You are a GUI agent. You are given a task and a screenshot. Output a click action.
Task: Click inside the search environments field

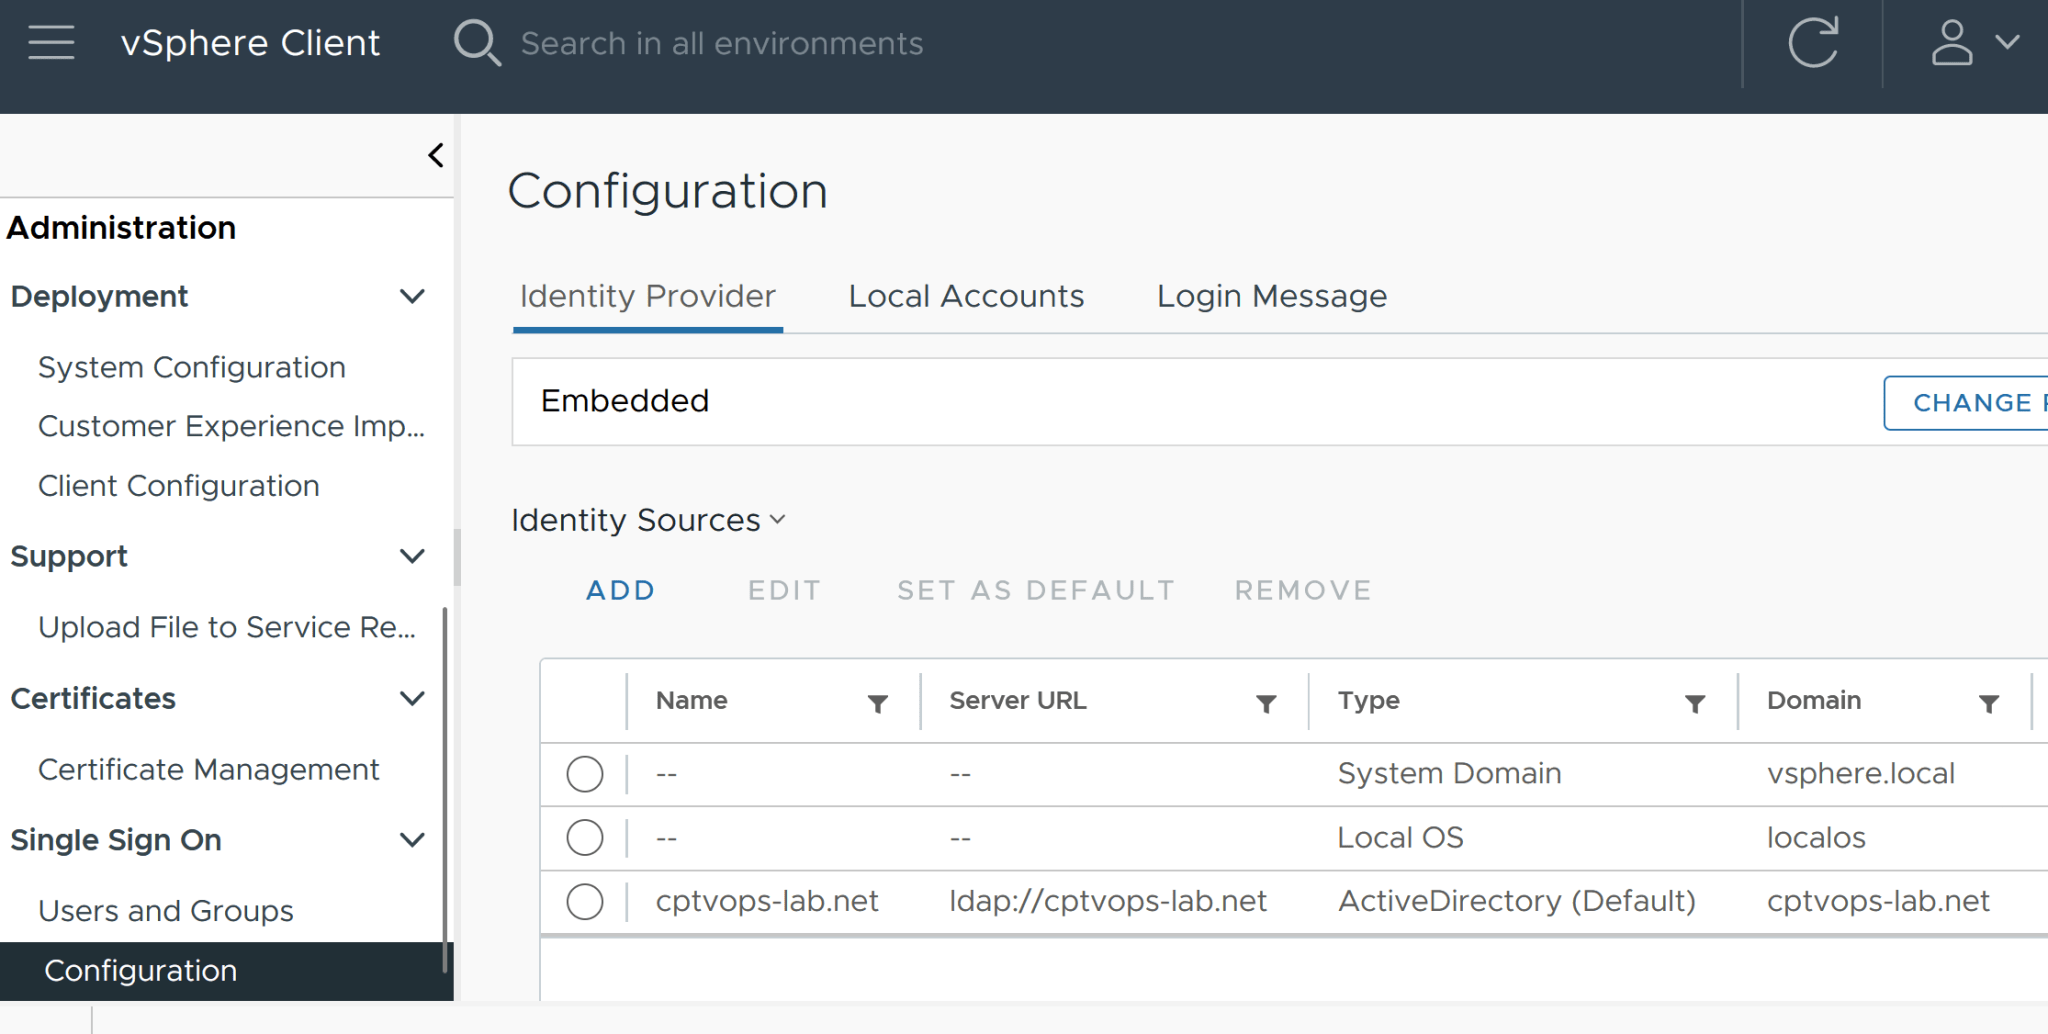[x=721, y=43]
